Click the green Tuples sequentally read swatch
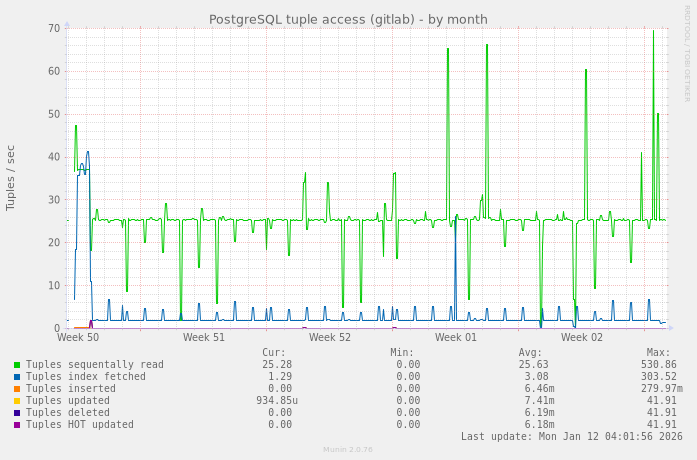This screenshot has width=697, height=460. pyautogui.click(x=17, y=365)
